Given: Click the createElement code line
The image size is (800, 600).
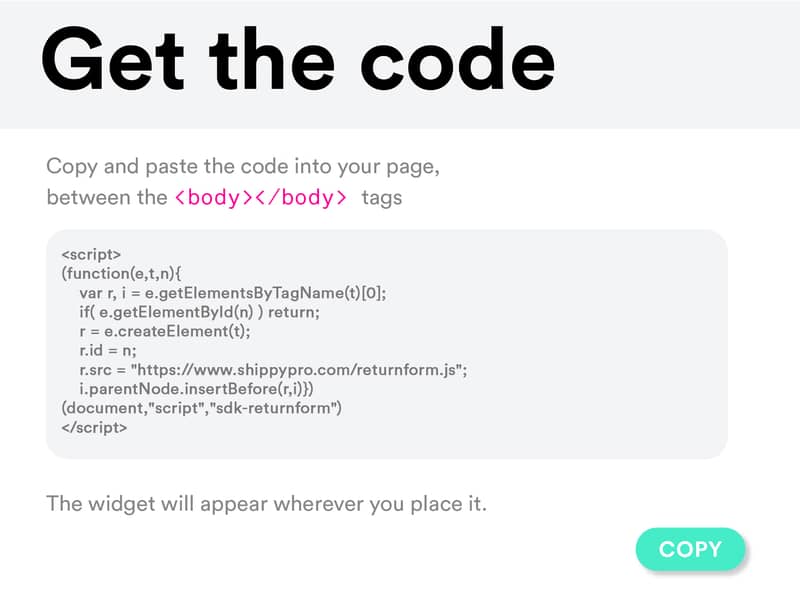Looking at the screenshot, I should pyautogui.click(x=165, y=331).
